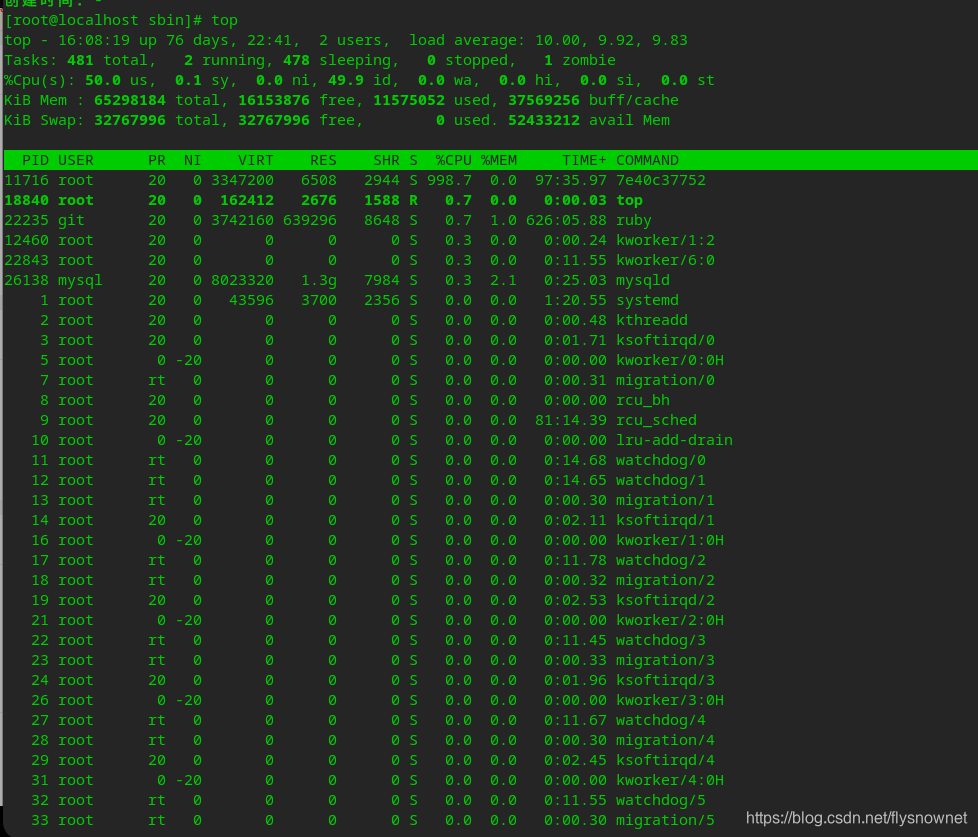Click the kworker/6:0 command

click(665, 260)
